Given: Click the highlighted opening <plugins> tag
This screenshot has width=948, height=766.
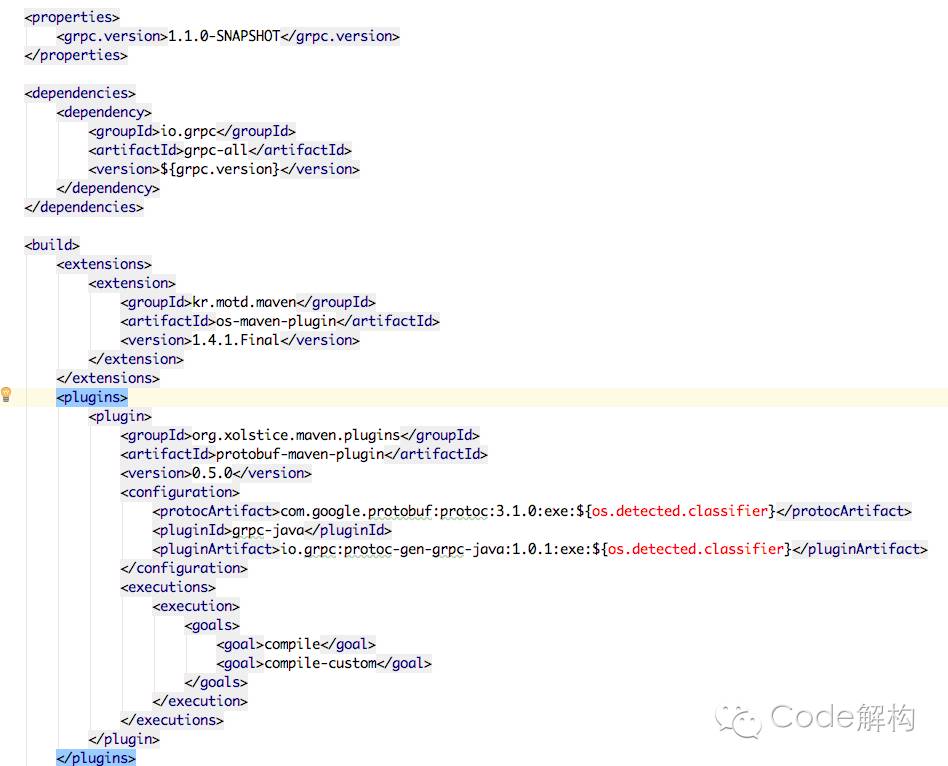Looking at the screenshot, I should (x=92, y=397).
